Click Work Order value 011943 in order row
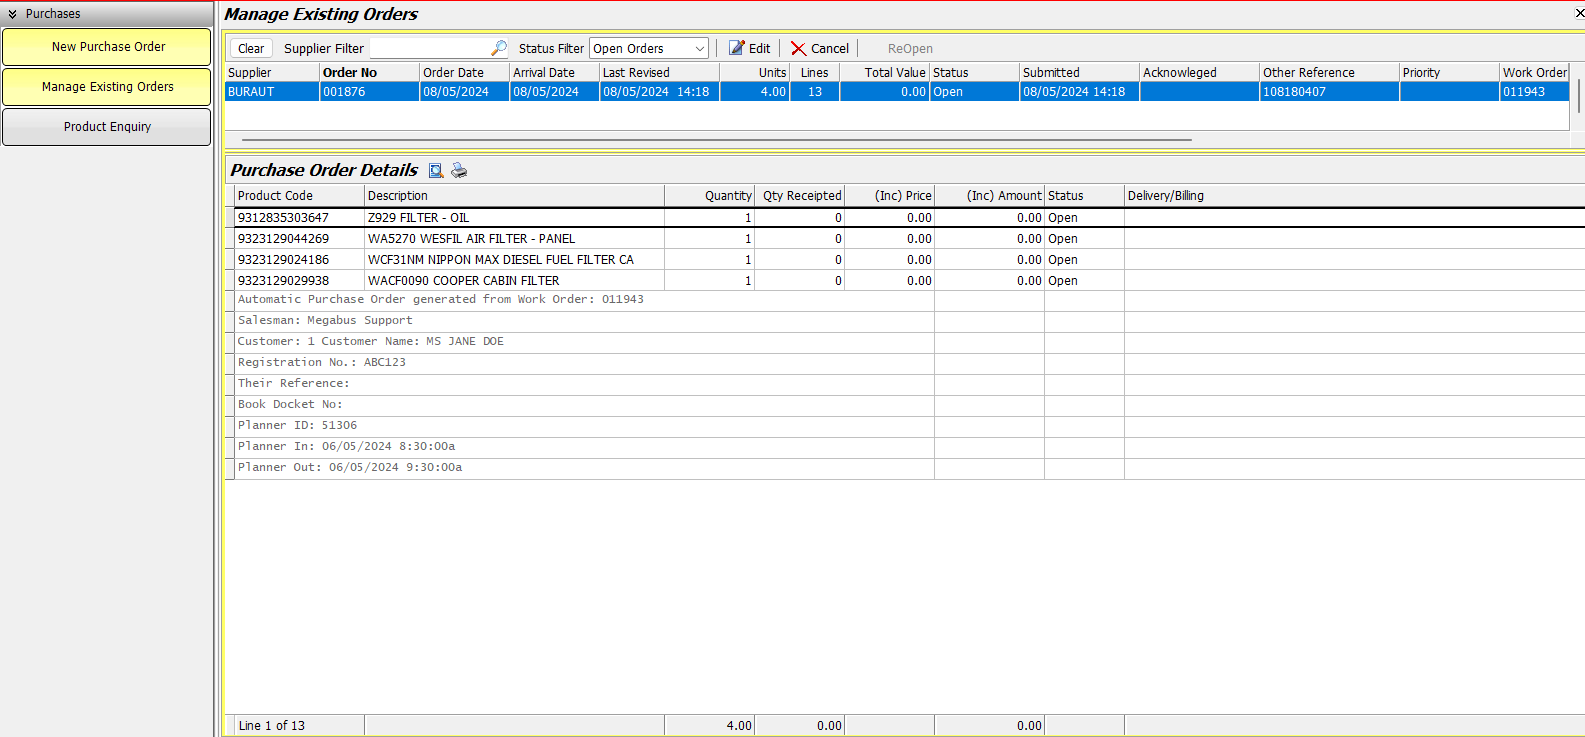Screen dimensions: 1585x737 click(x=1534, y=91)
